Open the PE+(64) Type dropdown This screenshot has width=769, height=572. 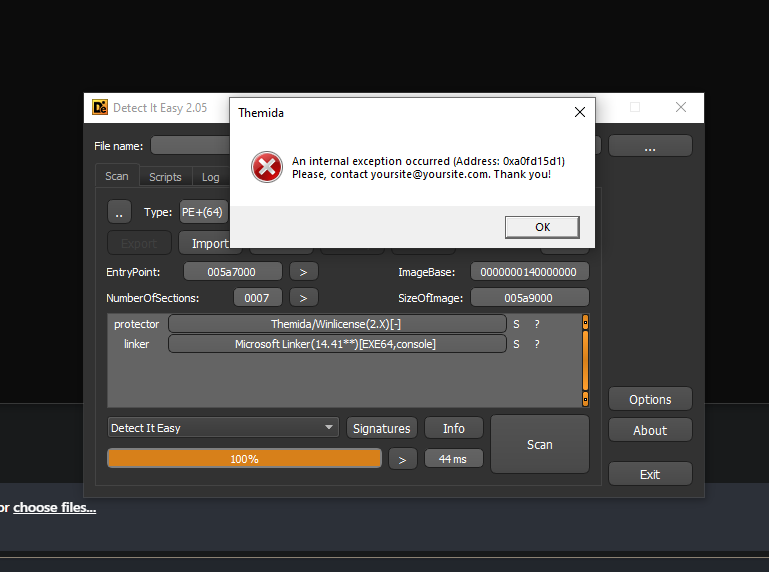(x=205, y=212)
